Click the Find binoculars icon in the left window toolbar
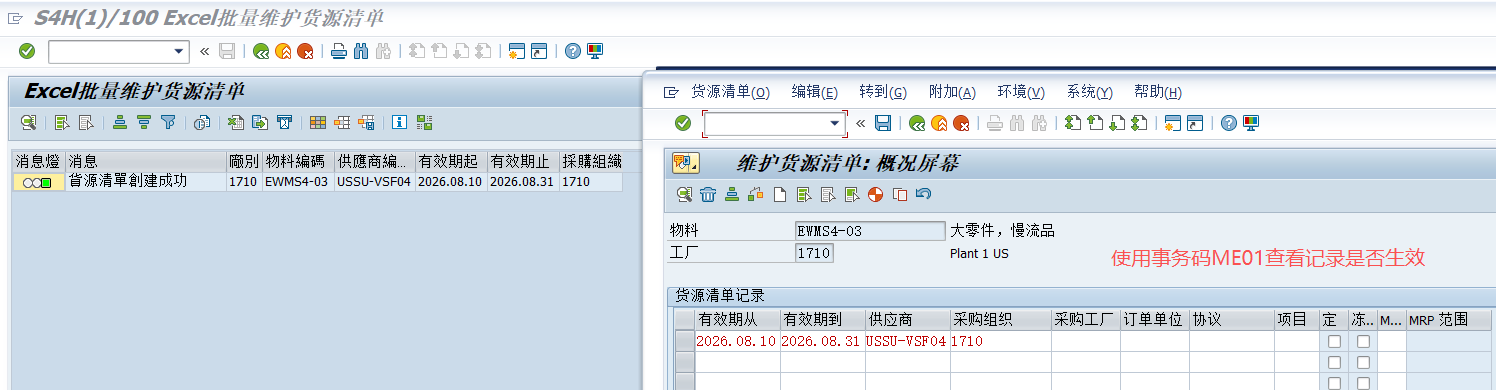This screenshot has width=1496, height=390. 361,51
